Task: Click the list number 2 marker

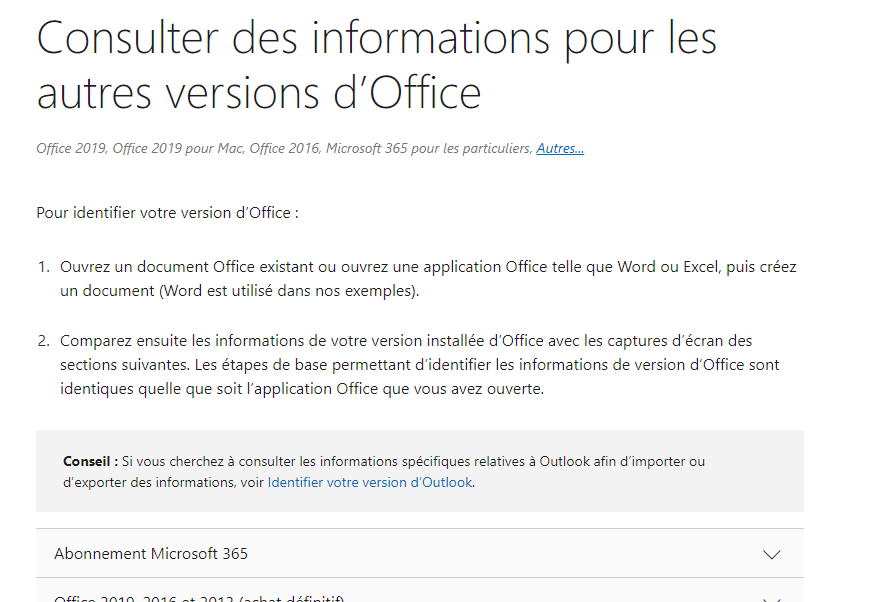Action: pos(44,341)
